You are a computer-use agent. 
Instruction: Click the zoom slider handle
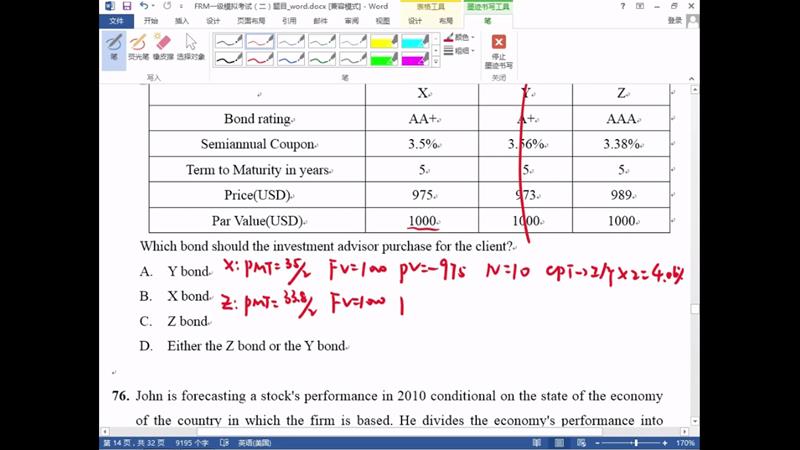pos(636,443)
